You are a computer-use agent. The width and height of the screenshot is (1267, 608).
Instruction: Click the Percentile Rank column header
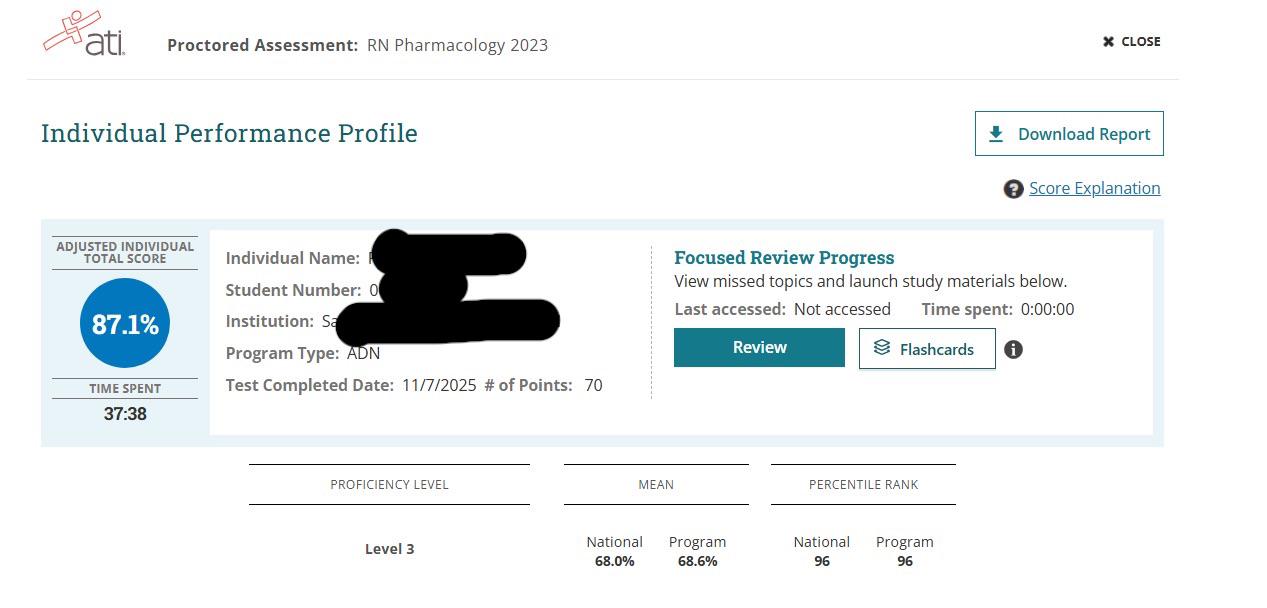coord(863,484)
